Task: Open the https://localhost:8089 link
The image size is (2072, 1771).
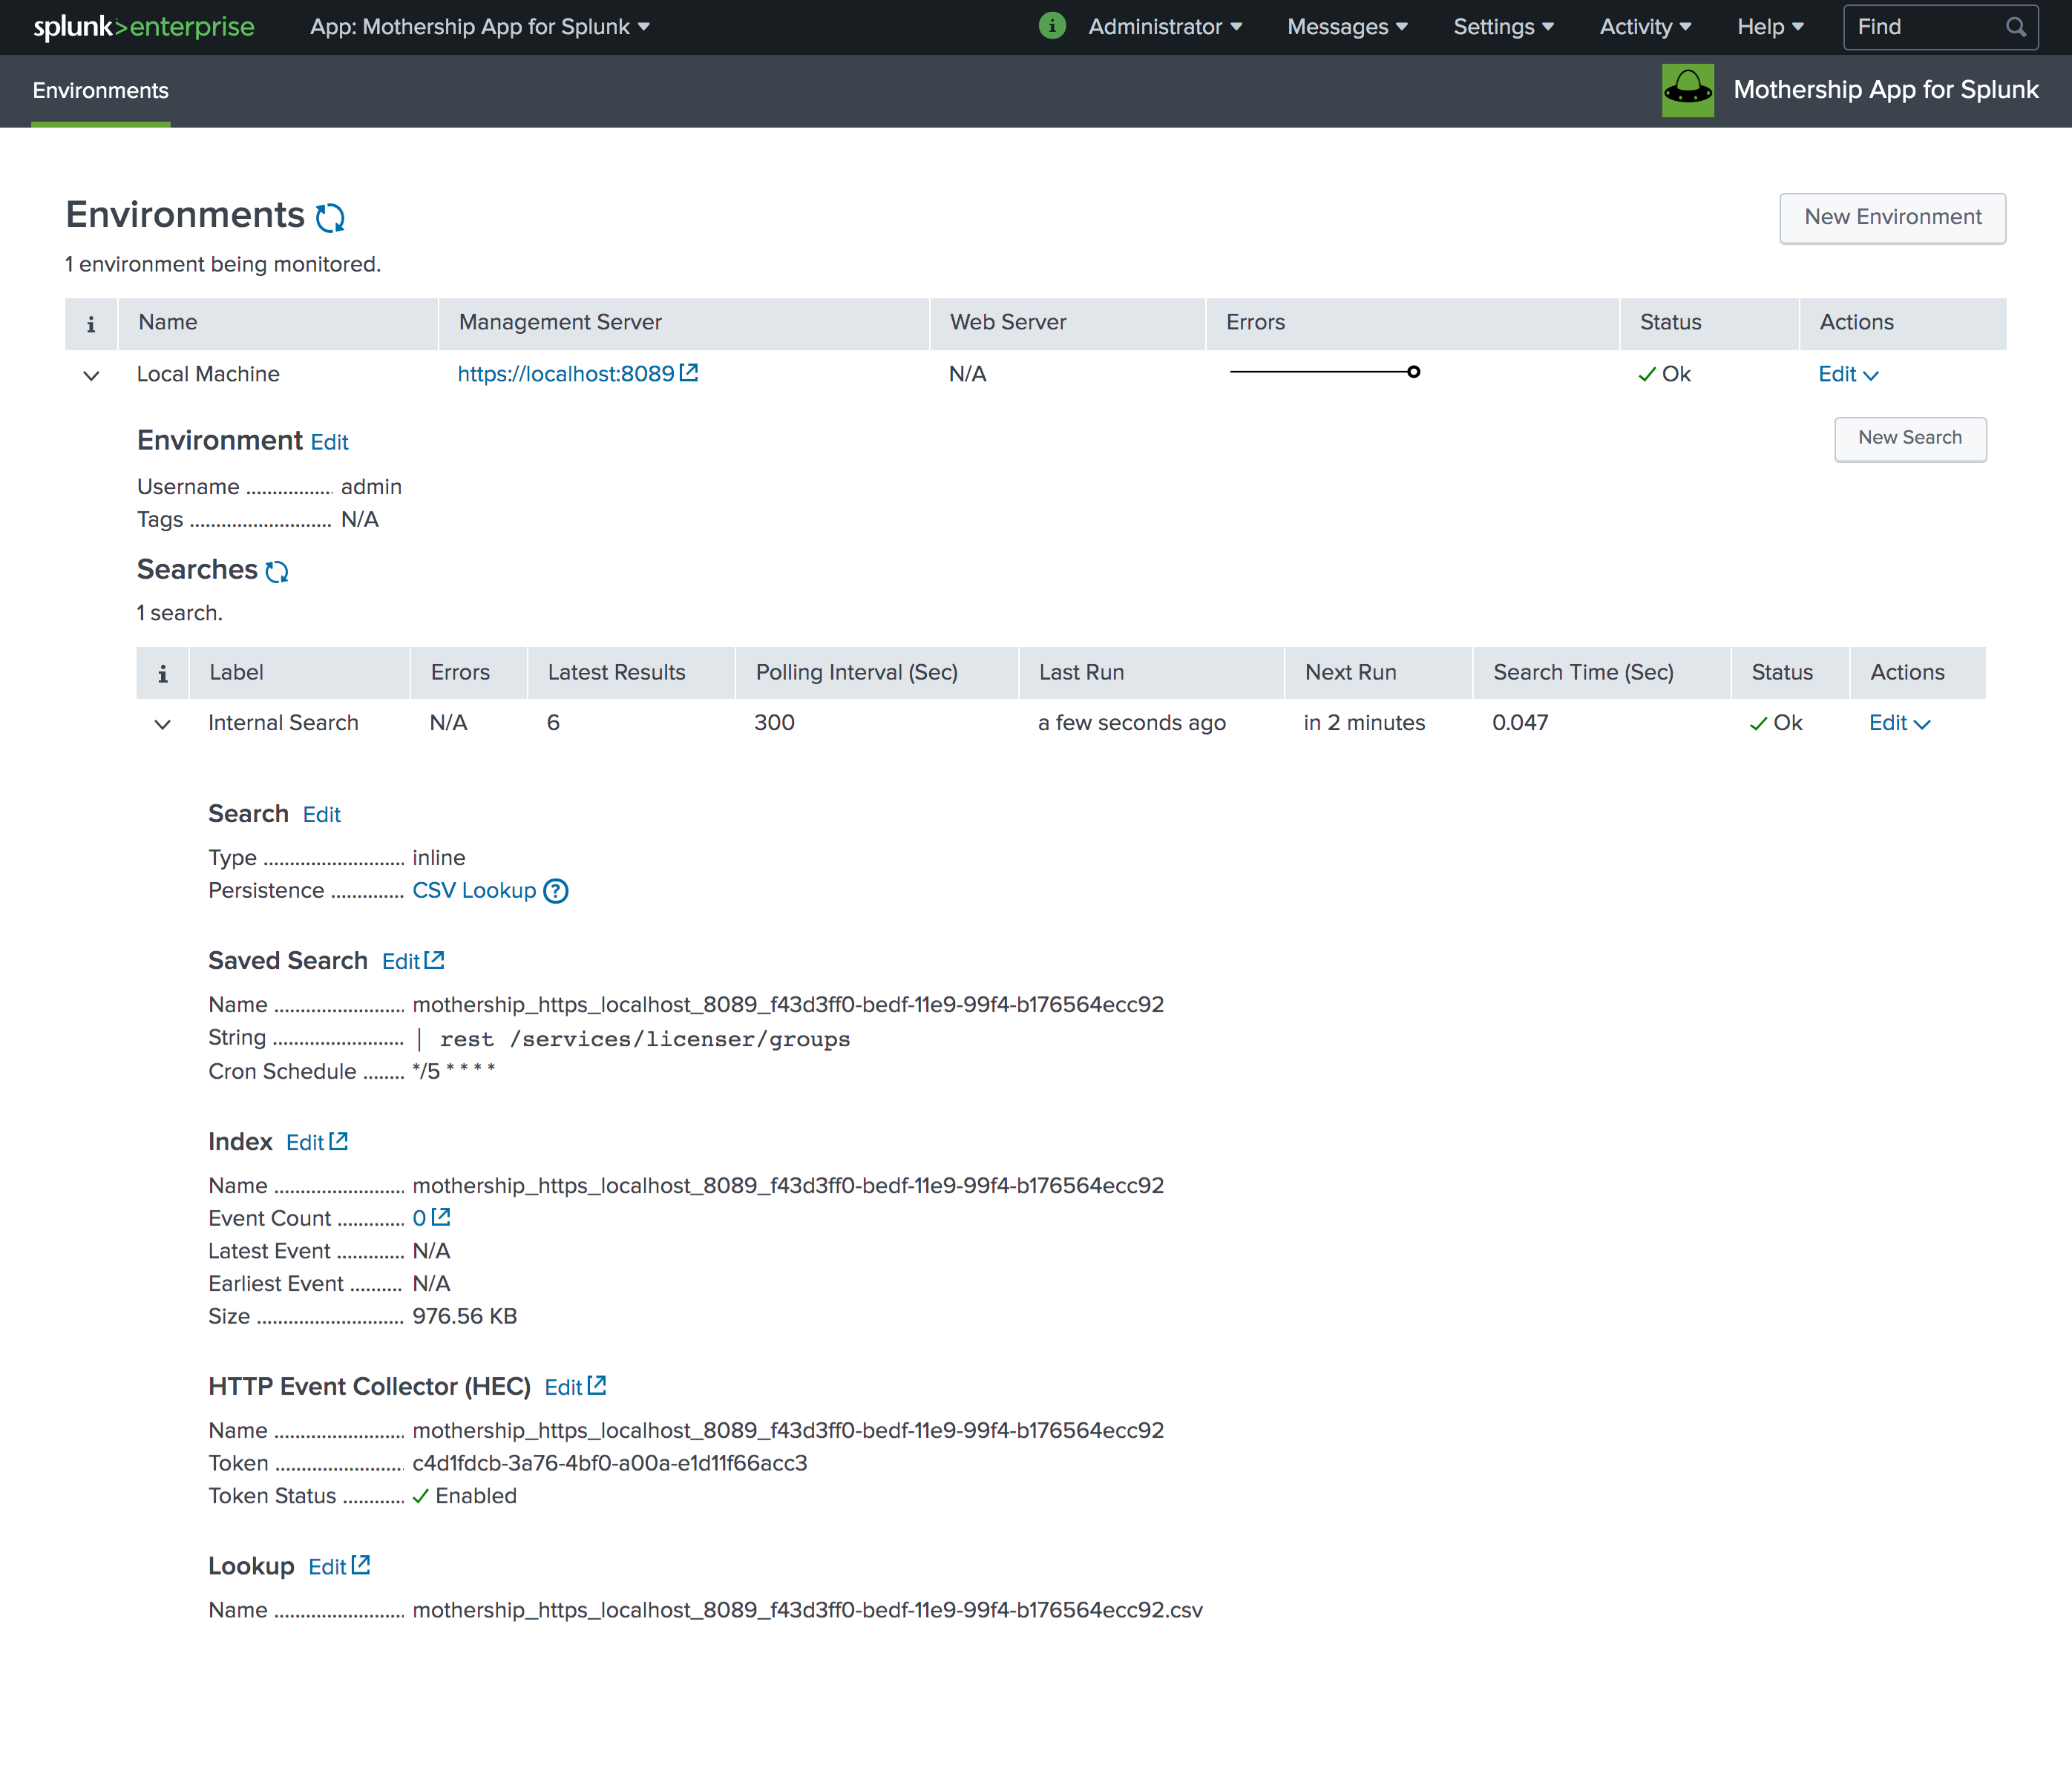Action: tap(566, 374)
